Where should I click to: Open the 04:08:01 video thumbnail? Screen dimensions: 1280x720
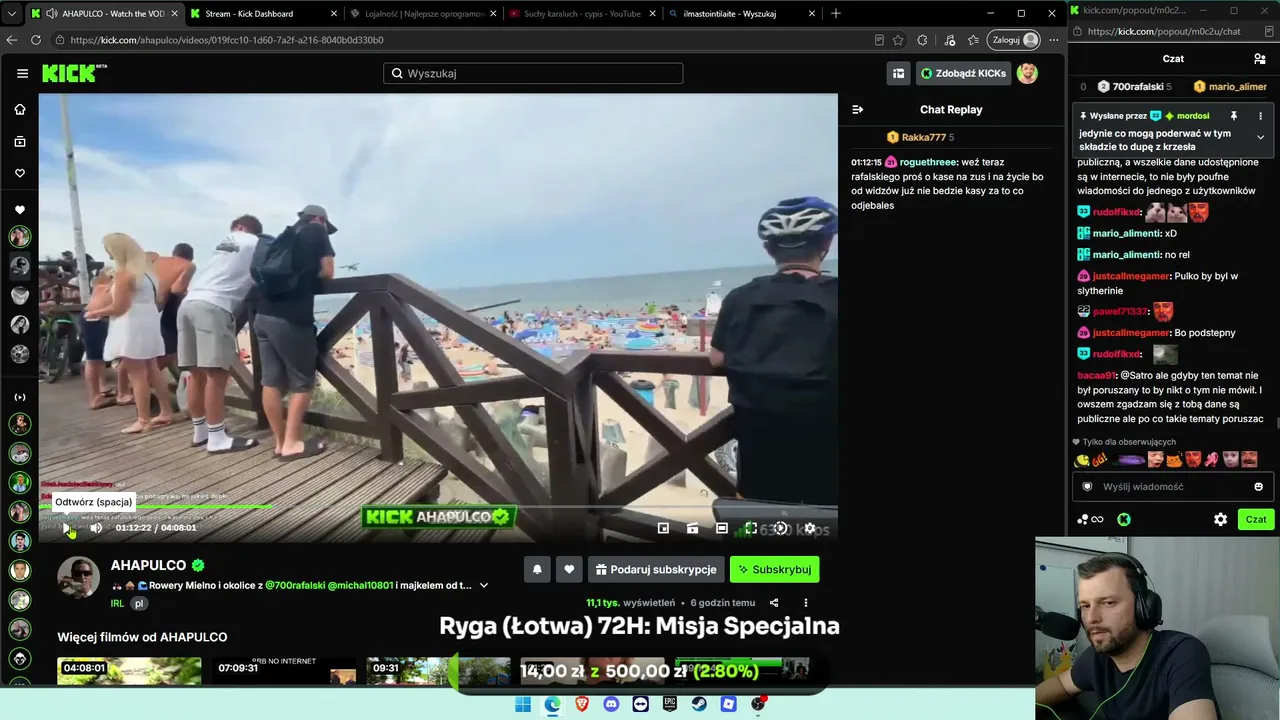click(129, 671)
